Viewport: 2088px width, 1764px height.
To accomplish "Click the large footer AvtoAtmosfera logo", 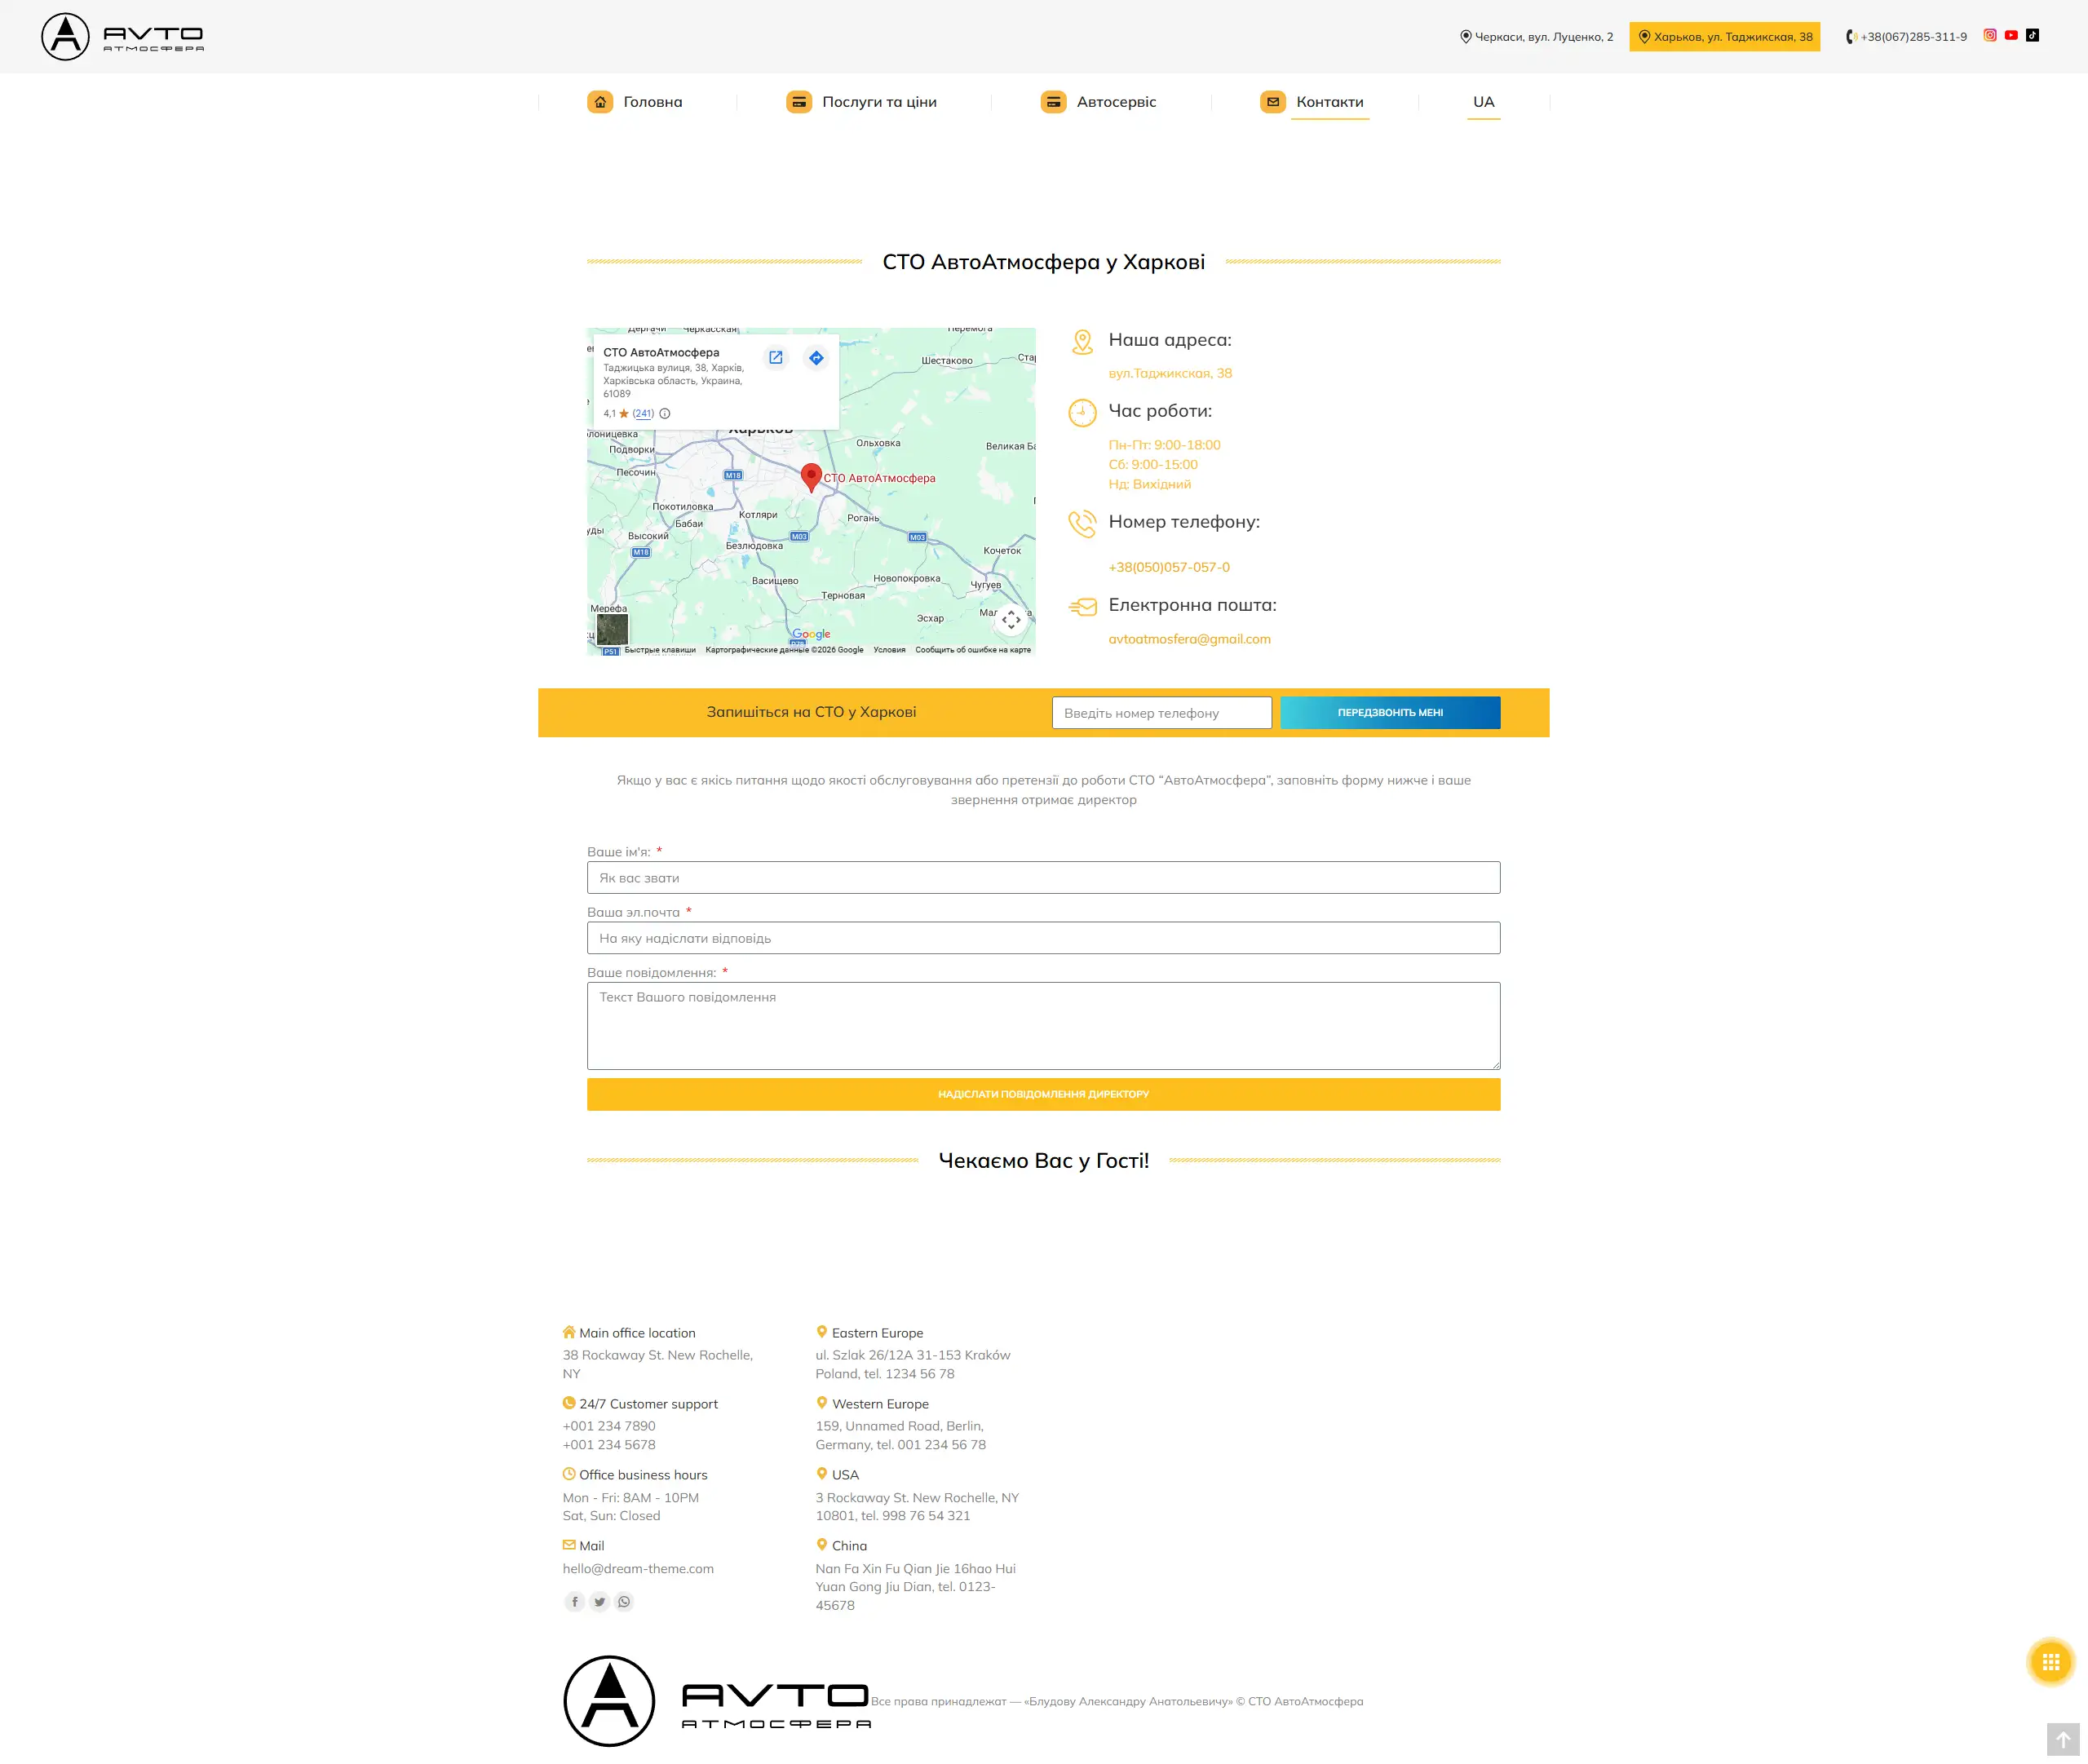I will point(717,1701).
